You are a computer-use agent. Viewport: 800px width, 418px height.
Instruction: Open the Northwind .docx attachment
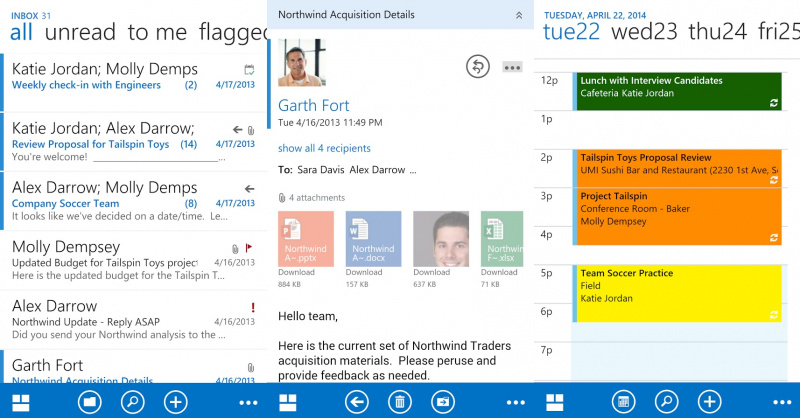(x=373, y=238)
